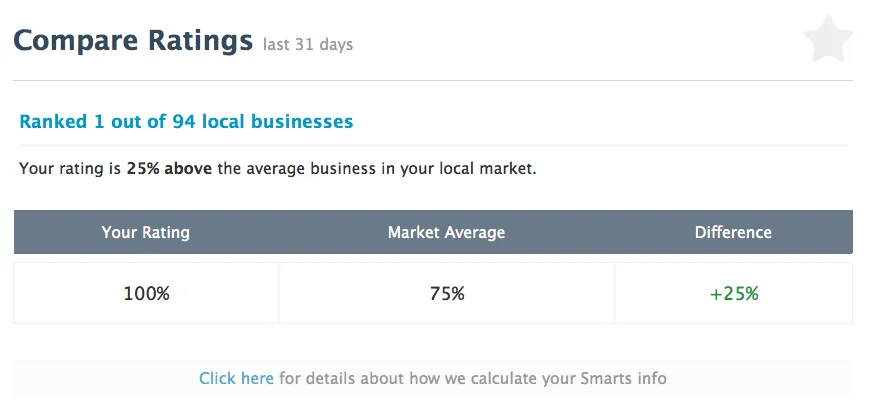The height and width of the screenshot is (419, 871).
Task: Click the bold "25% above" text
Action: (x=169, y=169)
